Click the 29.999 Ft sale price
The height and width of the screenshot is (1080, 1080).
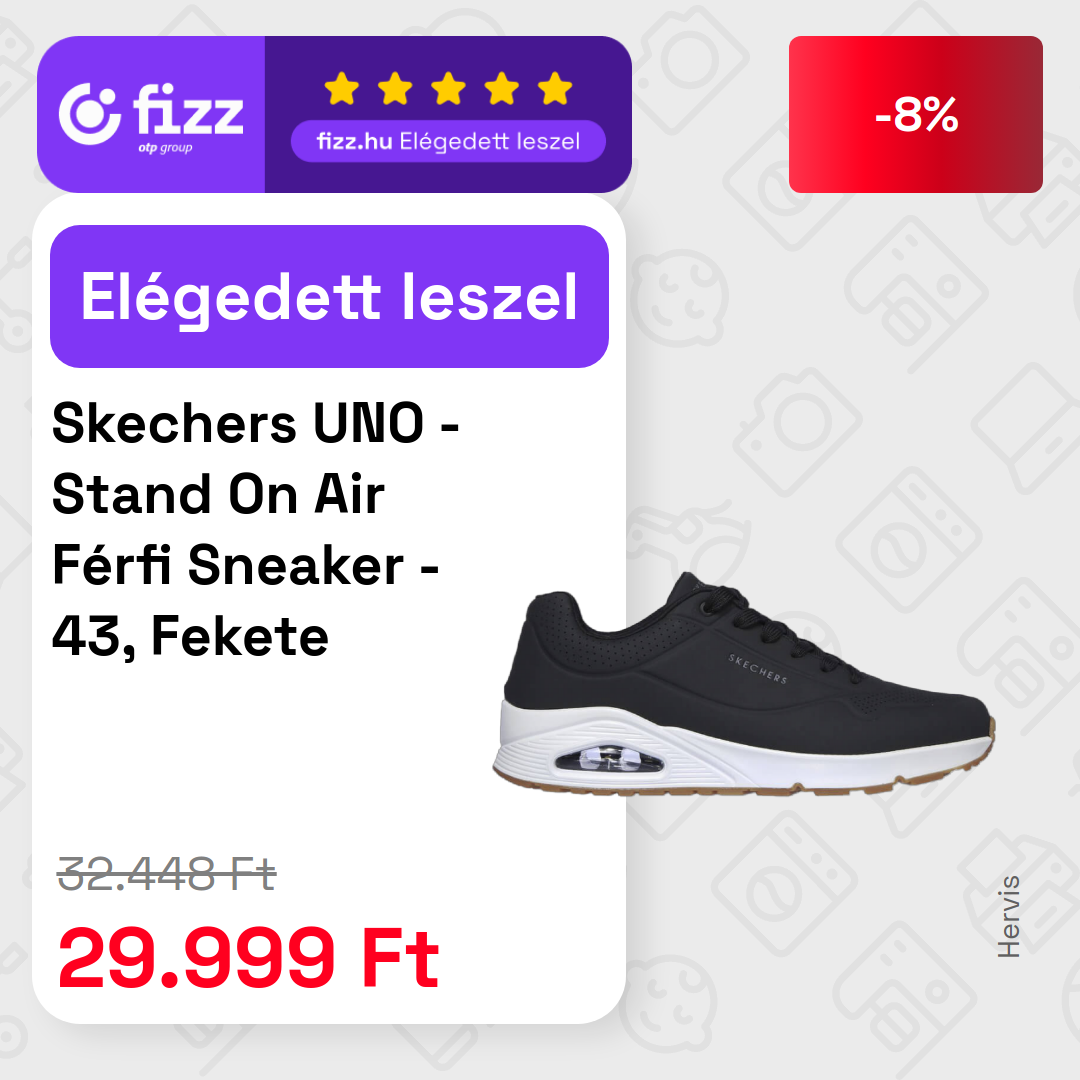[x=249, y=957]
